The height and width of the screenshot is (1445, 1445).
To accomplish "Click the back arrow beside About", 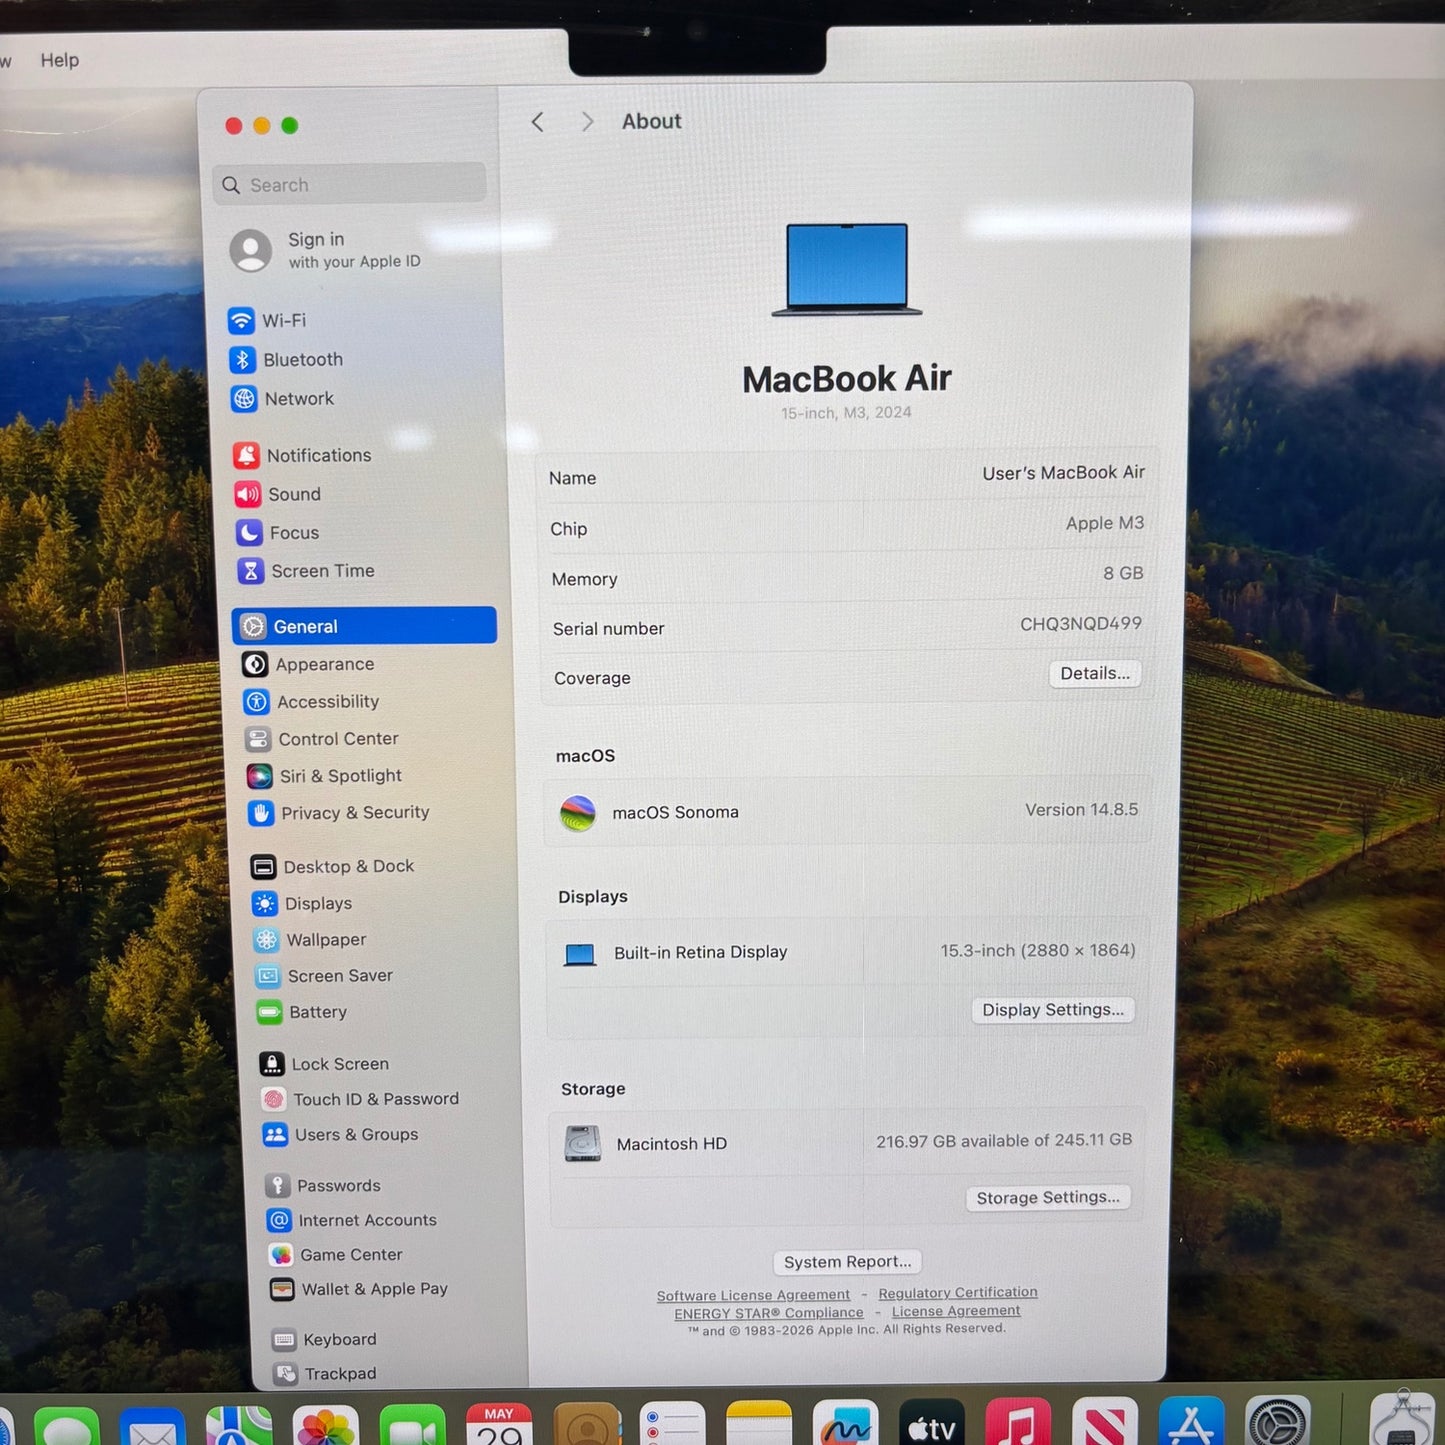I will (x=538, y=122).
